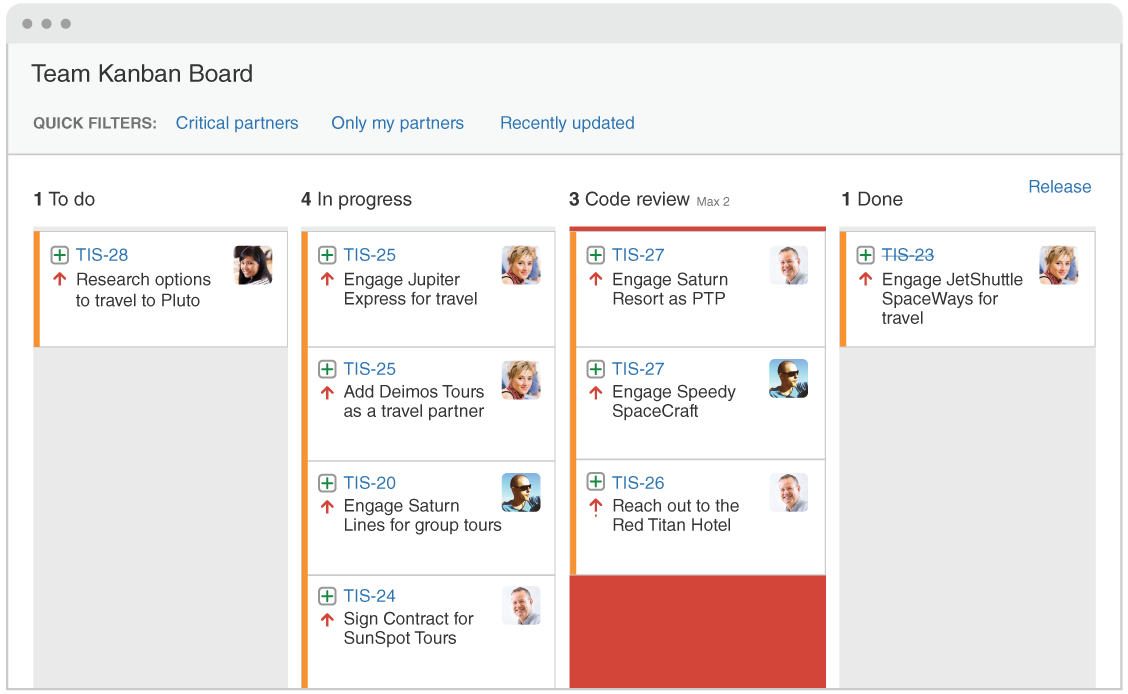Click the green plus icon on TIS-27 Engage Saturn Resort

596,255
